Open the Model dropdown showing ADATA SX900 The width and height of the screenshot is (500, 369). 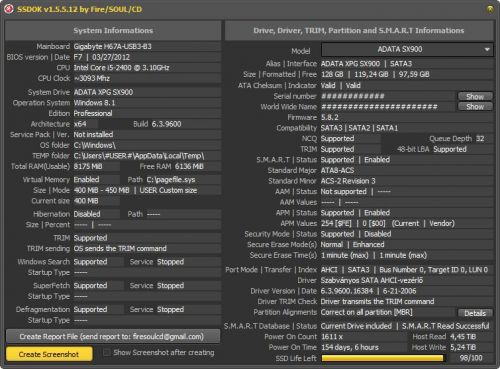[407, 50]
